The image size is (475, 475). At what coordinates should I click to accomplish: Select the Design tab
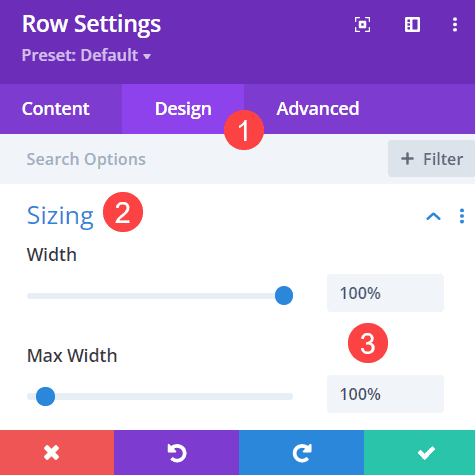pos(183,109)
